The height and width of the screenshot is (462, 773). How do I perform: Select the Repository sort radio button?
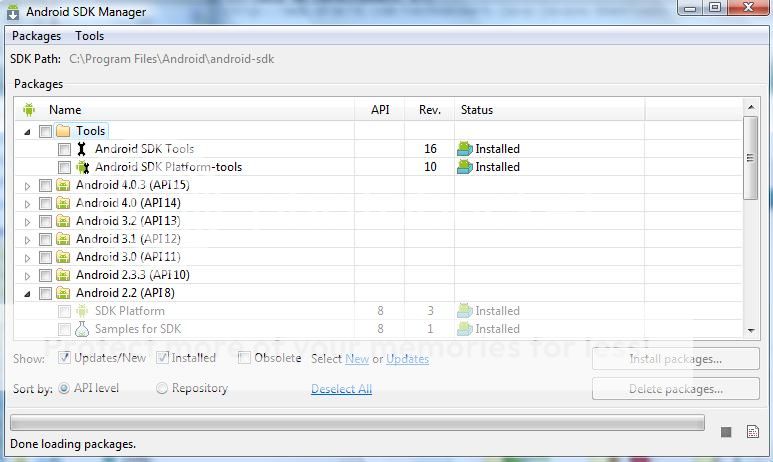coord(162,388)
